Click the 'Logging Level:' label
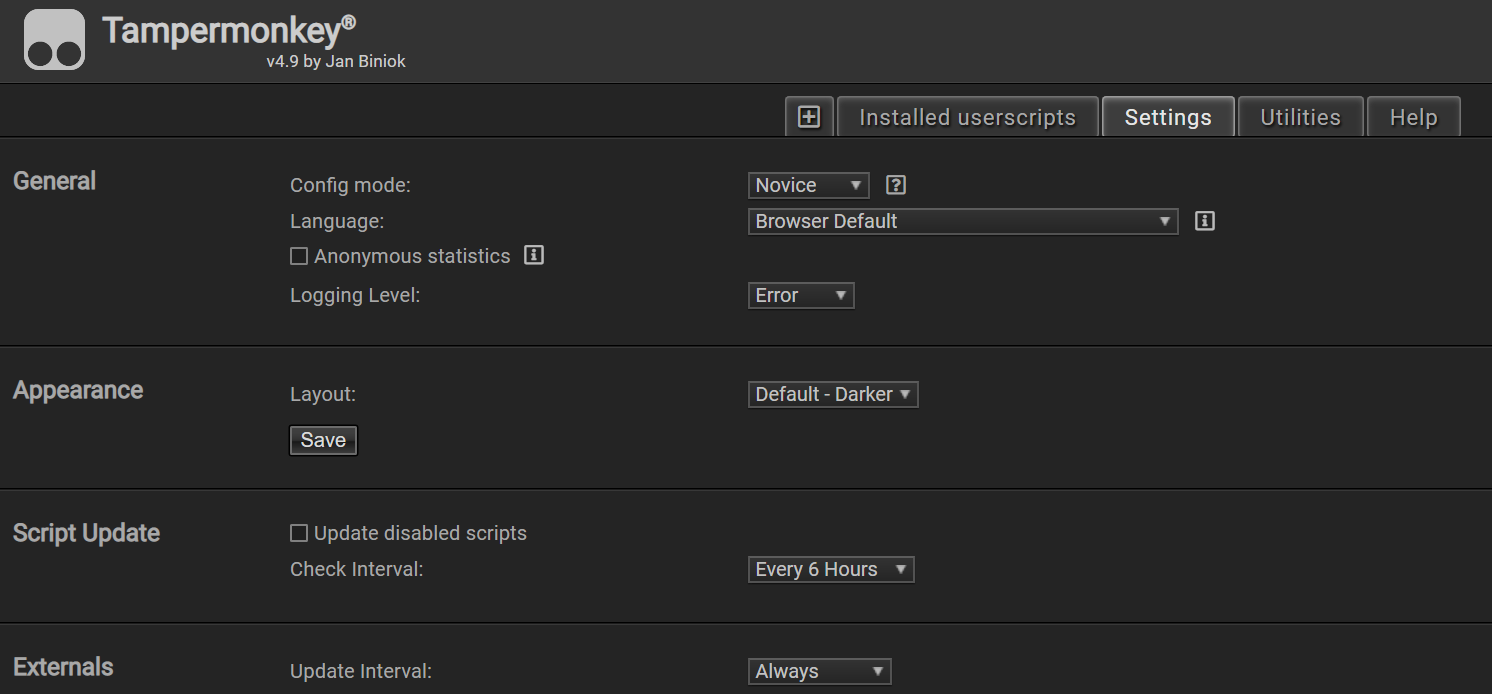The image size is (1492, 694). click(355, 295)
